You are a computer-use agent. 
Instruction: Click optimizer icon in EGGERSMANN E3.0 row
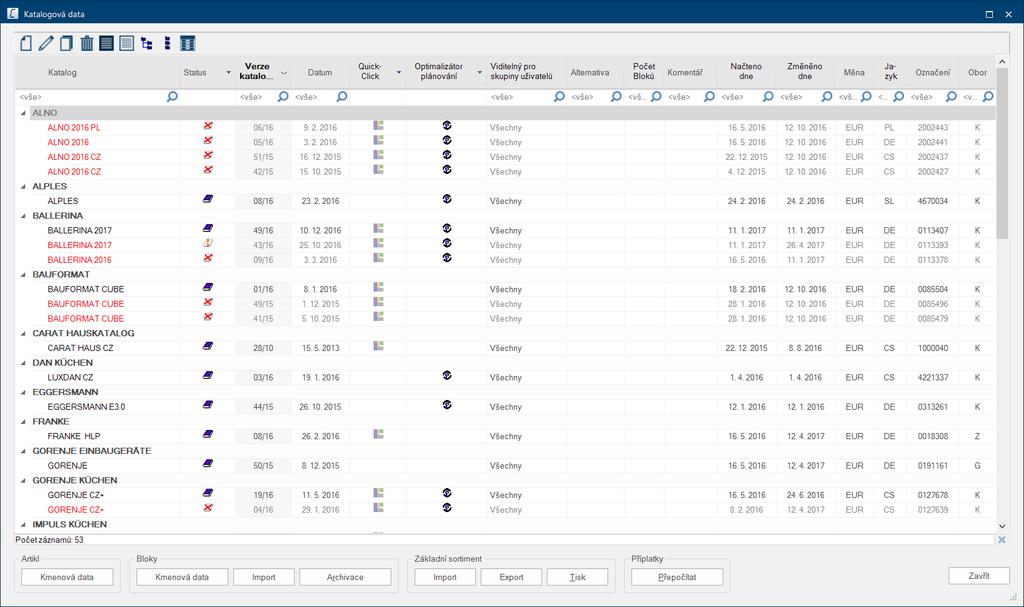tap(447, 405)
